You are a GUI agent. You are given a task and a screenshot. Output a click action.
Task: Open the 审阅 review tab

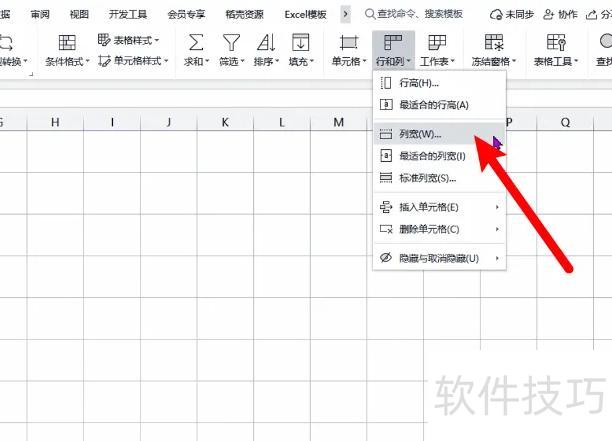click(40, 14)
